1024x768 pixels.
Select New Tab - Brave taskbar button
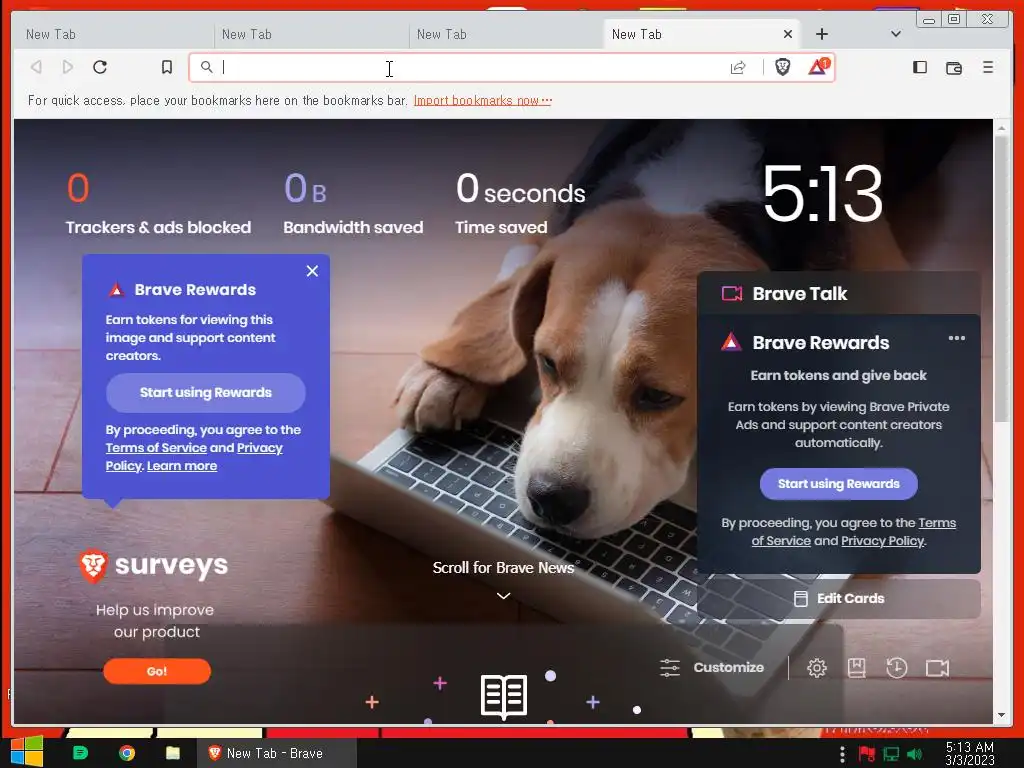277,753
